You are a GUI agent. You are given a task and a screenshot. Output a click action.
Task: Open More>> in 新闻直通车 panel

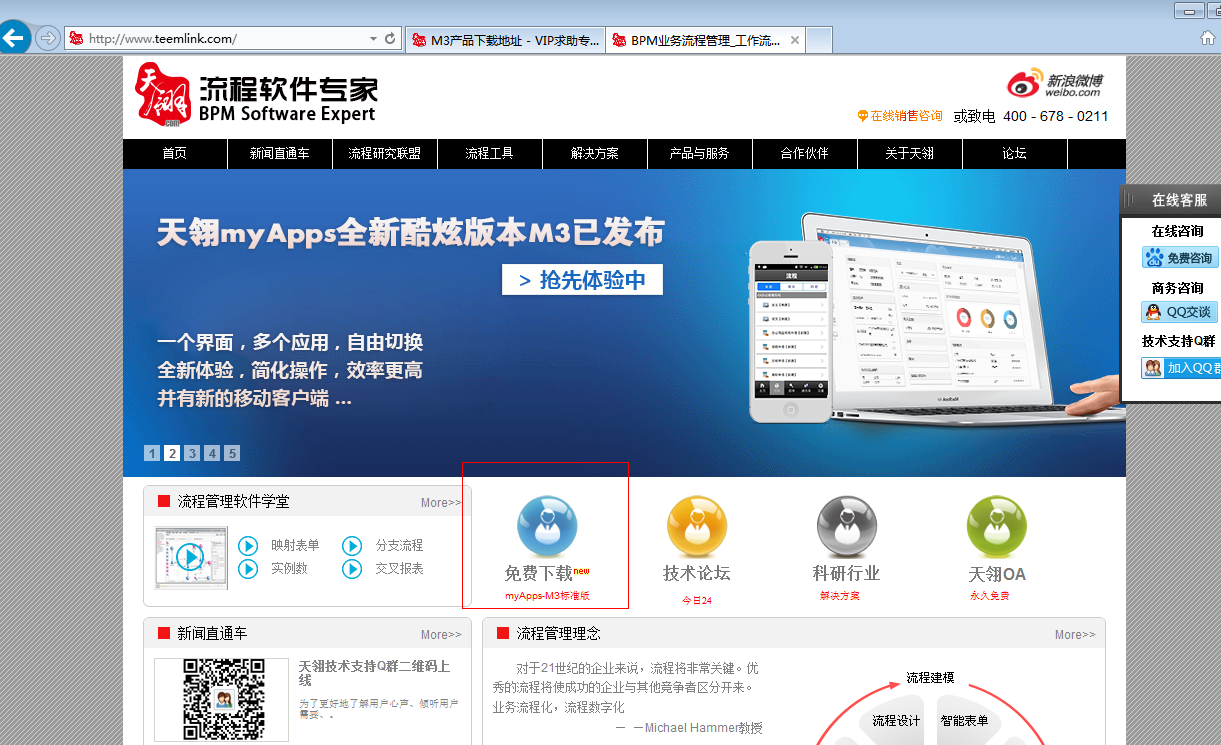(x=441, y=635)
